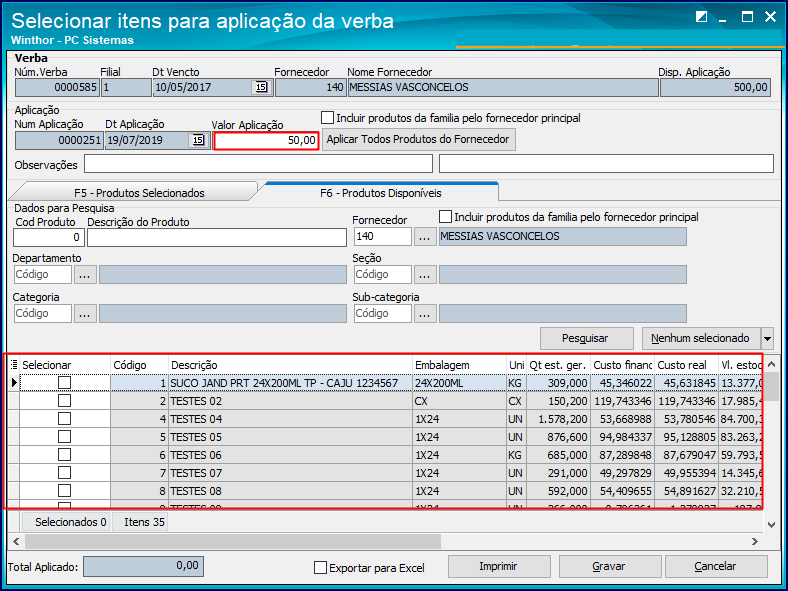Switch to F5 - Produtos Selecionados tab

tap(139, 193)
